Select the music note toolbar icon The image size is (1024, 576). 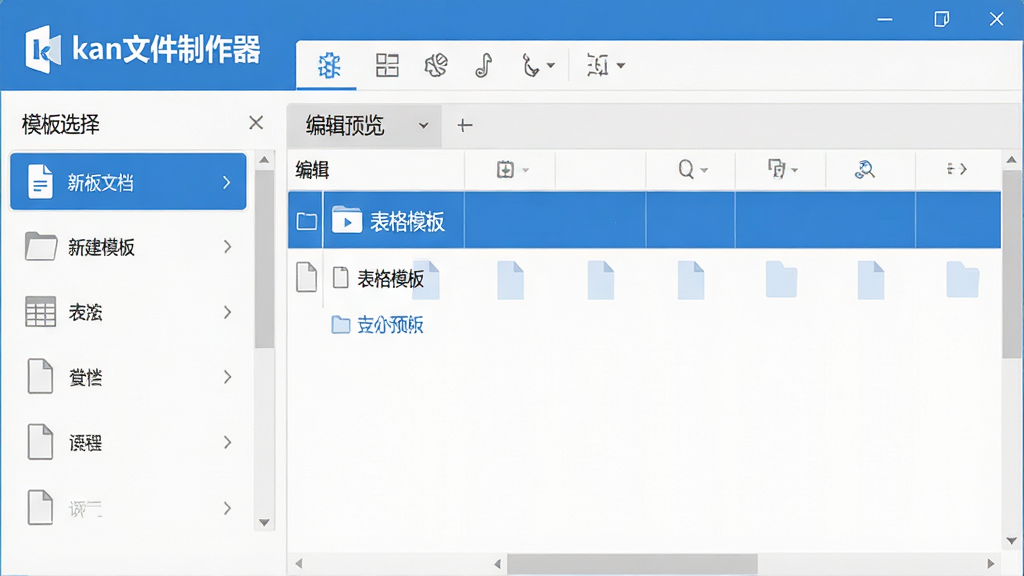[x=483, y=65]
